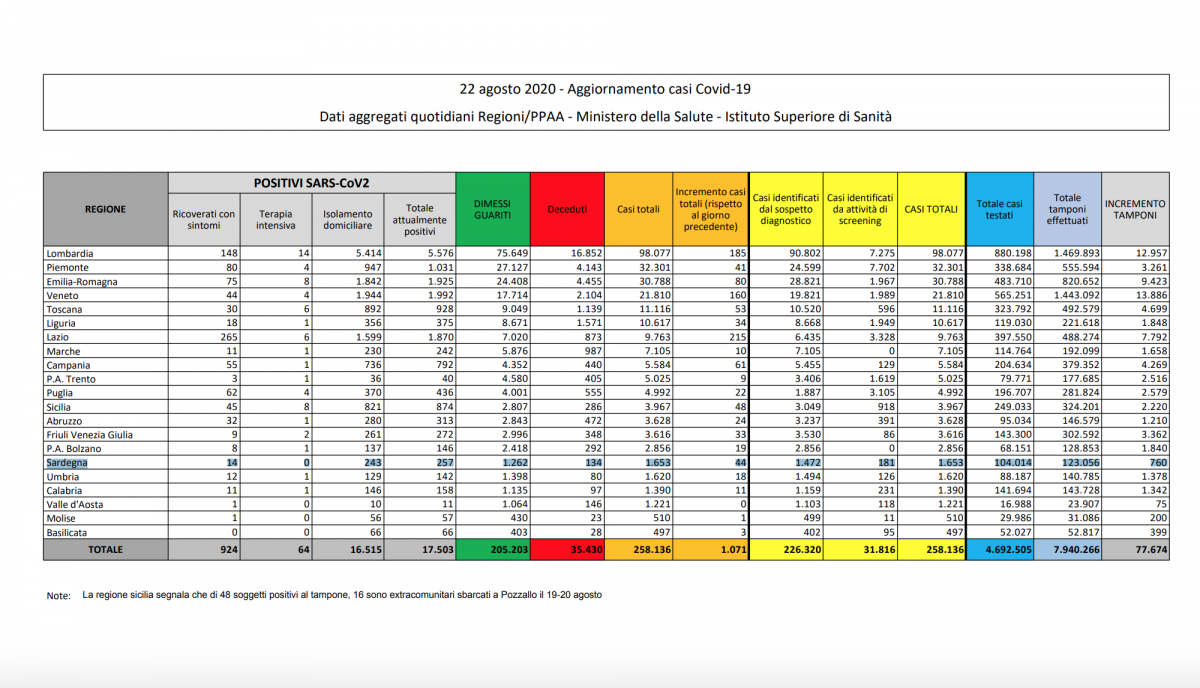Select the Lombardia row label
The height and width of the screenshot is (688, 1200).
(70, 254)
